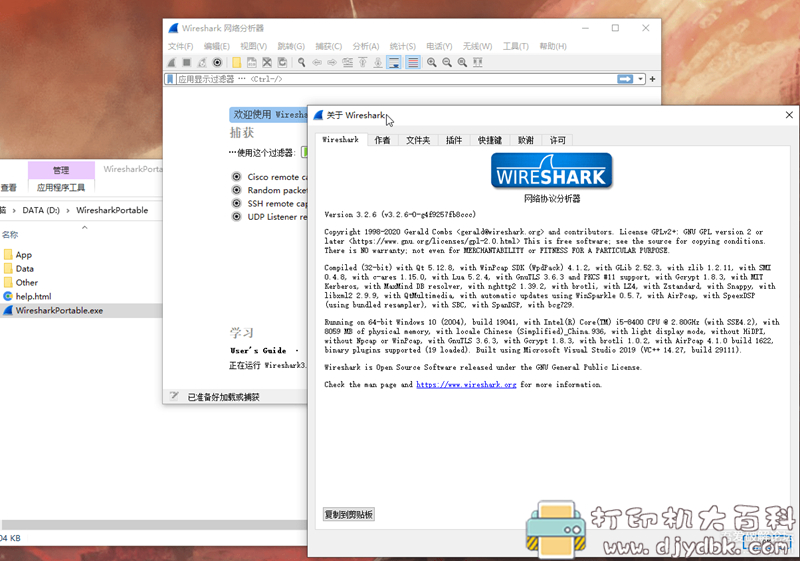The image size is (800, 561).
Task: Click the Go to specified packet icon
Action: (347, 62)
